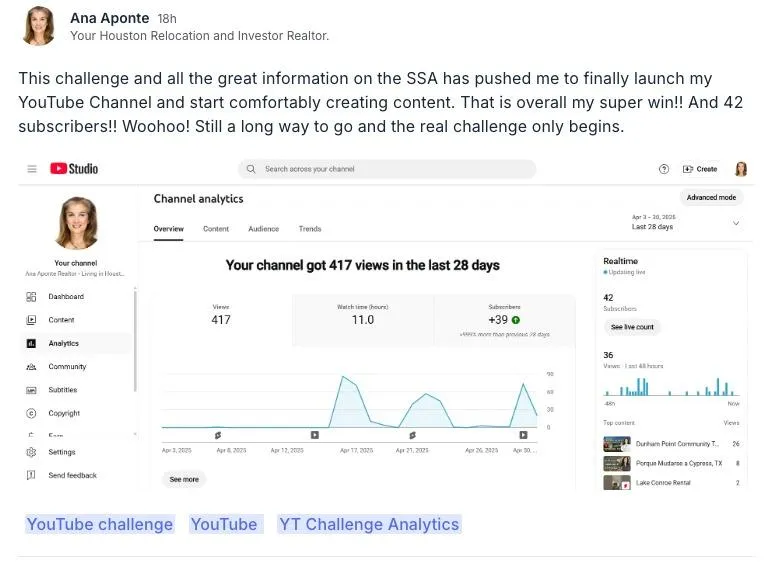
Task: Switch to the Audience tab
Action: pyautogui.click(x=263, y=229)
